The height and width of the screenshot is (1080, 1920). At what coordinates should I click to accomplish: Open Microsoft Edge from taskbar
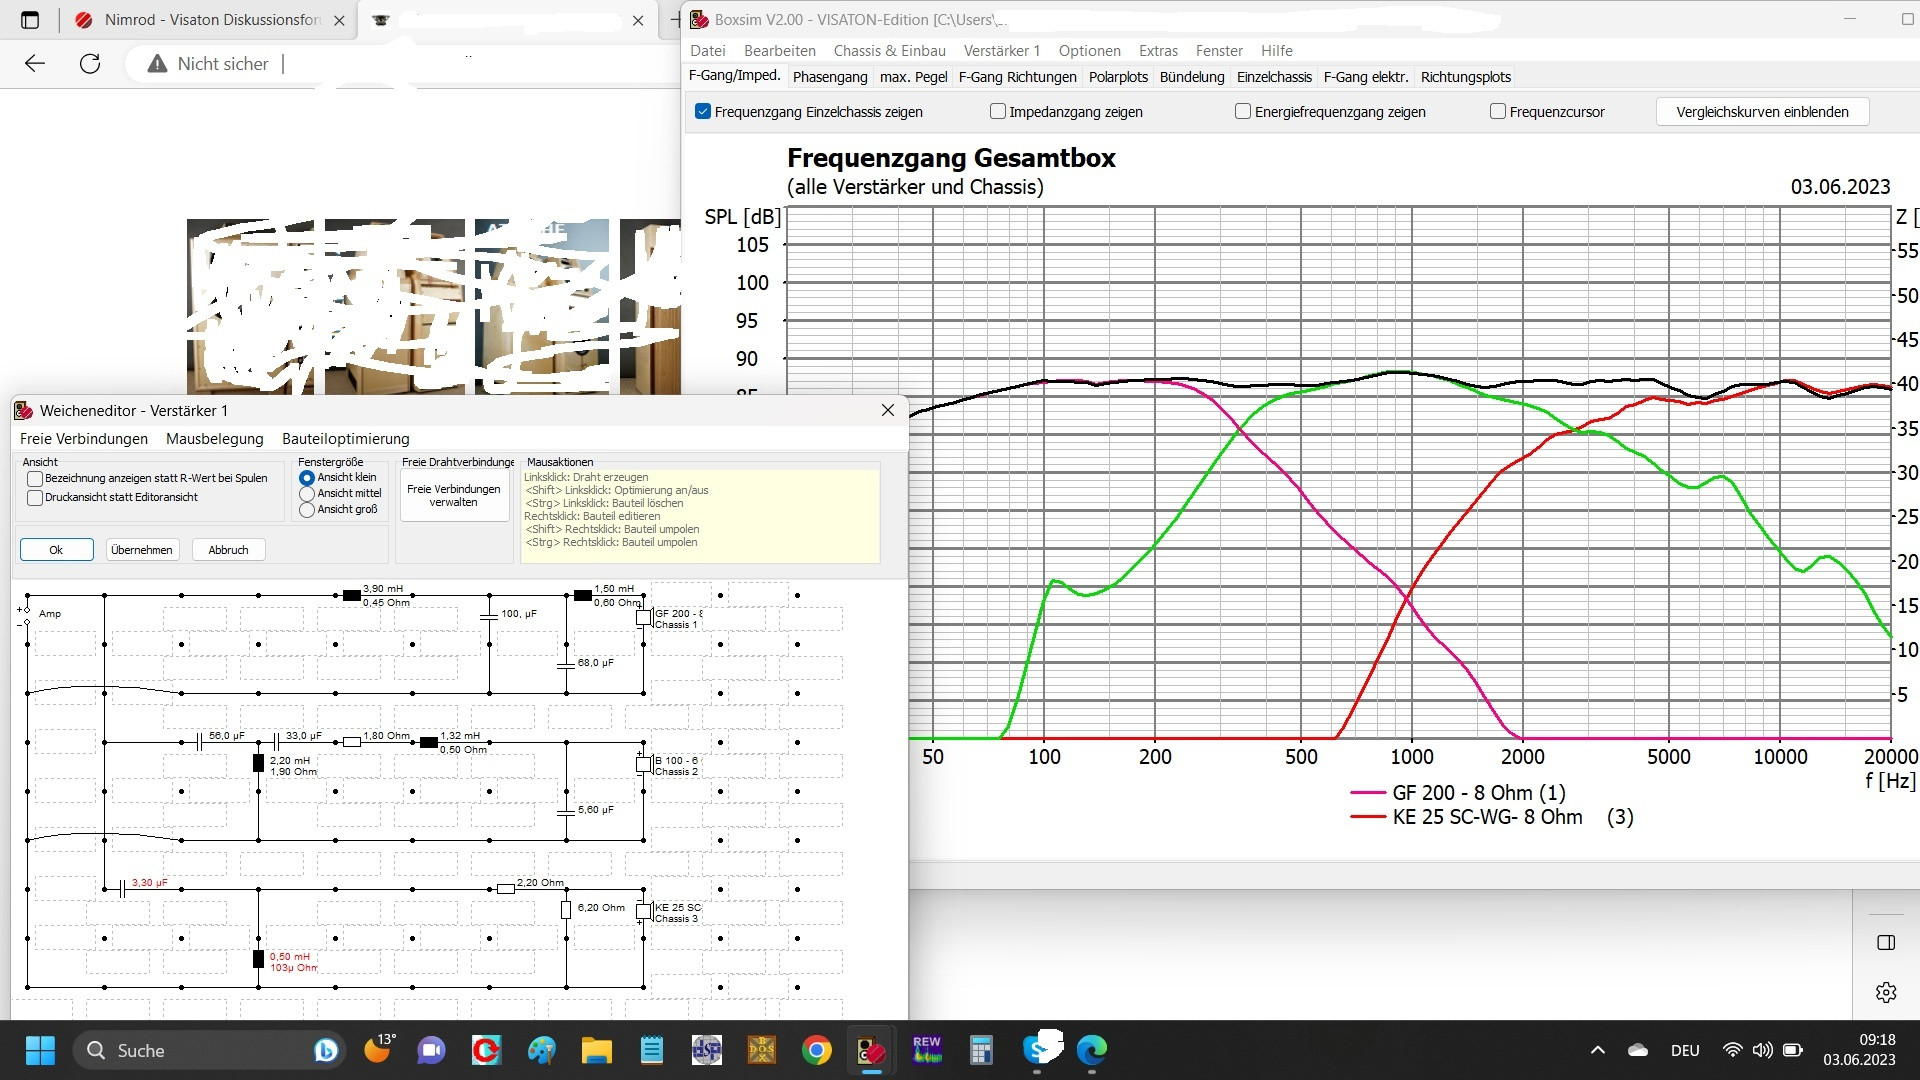pos(1091,1050)
